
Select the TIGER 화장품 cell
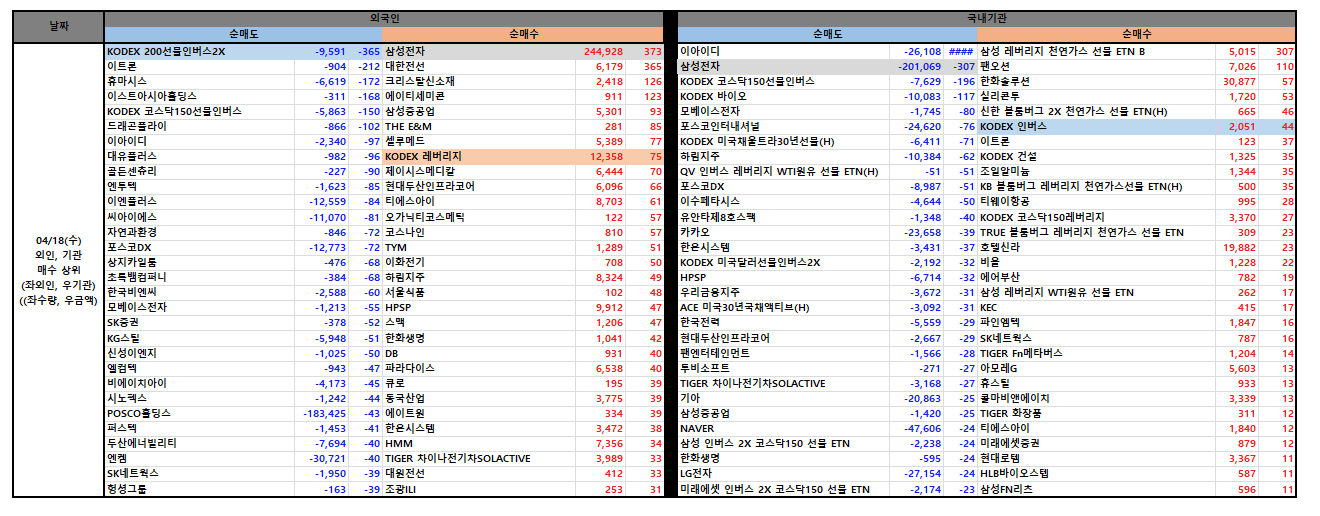1097,413
